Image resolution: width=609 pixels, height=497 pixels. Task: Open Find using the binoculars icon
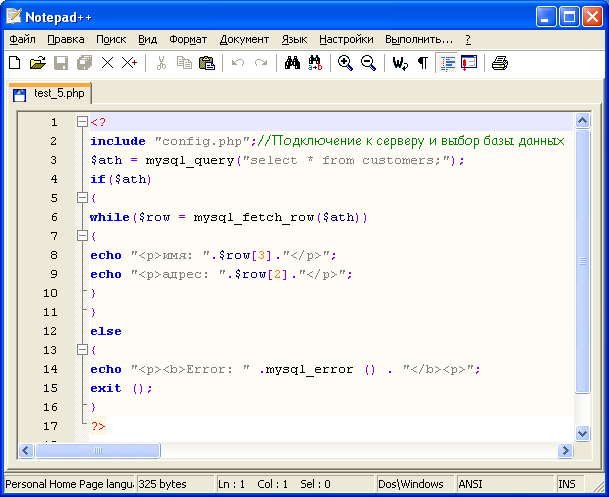pyautogui.click(x=293, y=63)
